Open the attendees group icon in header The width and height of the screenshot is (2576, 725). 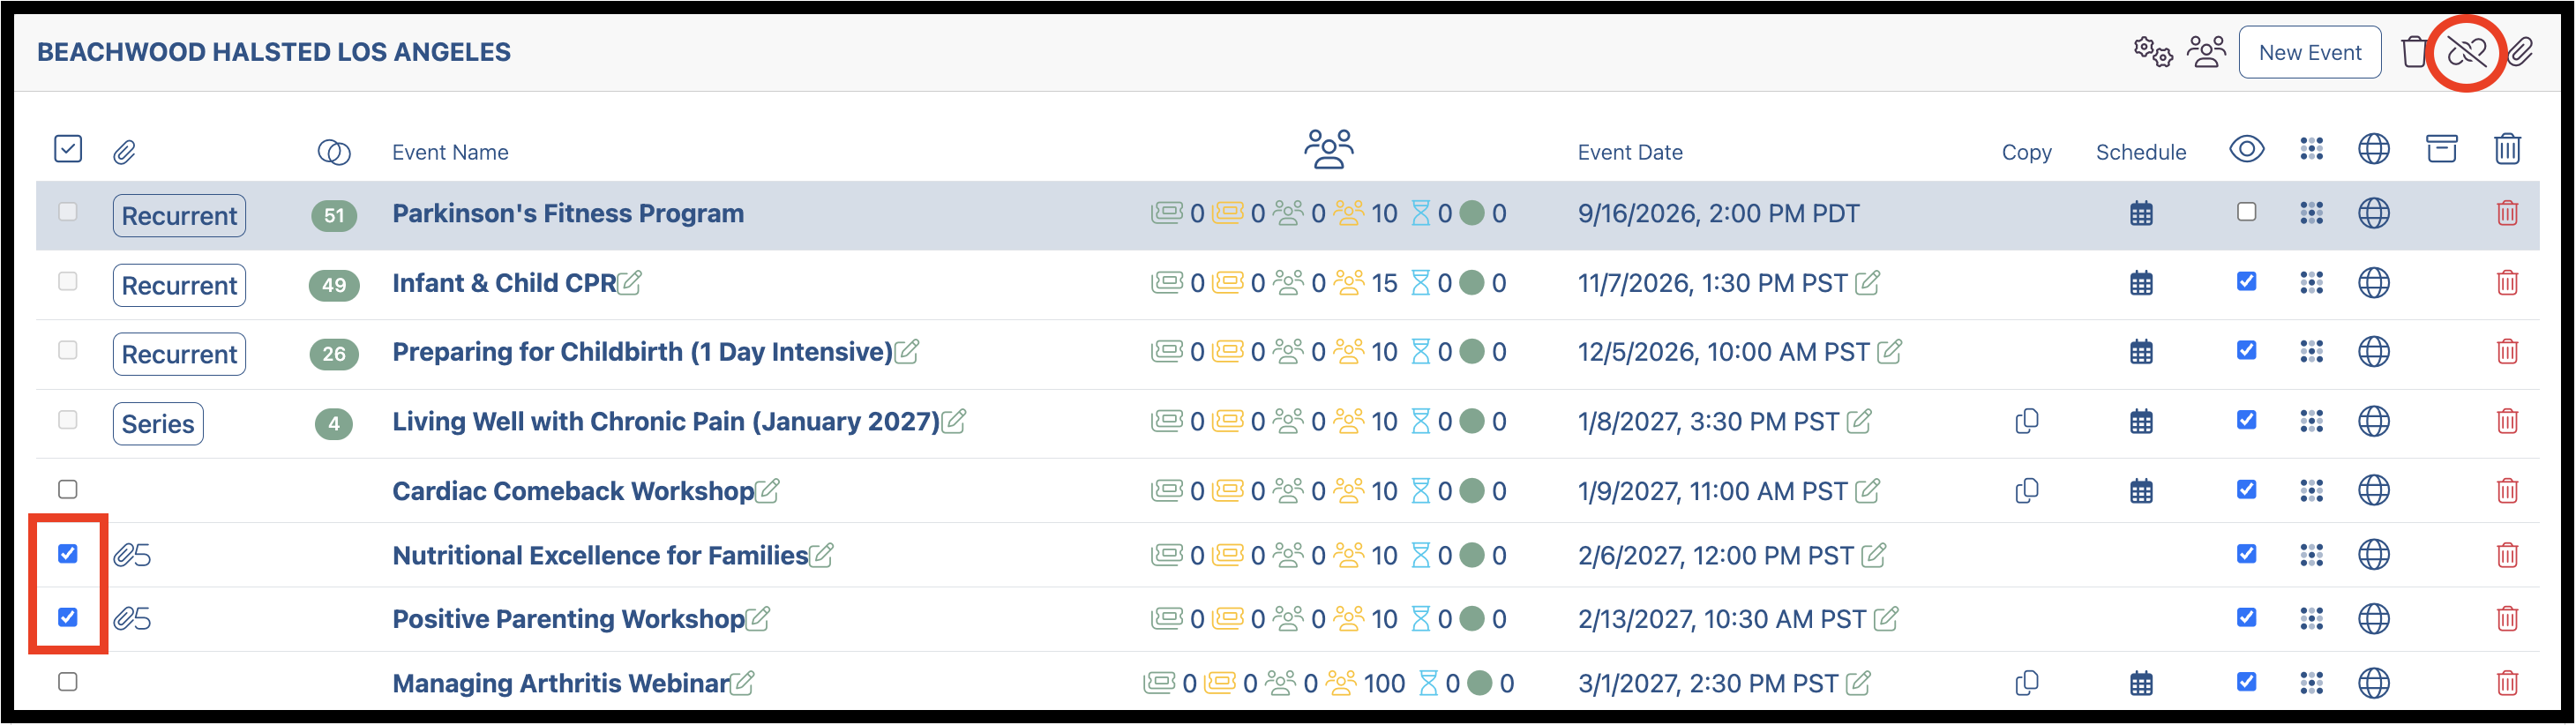point(2206,52)
